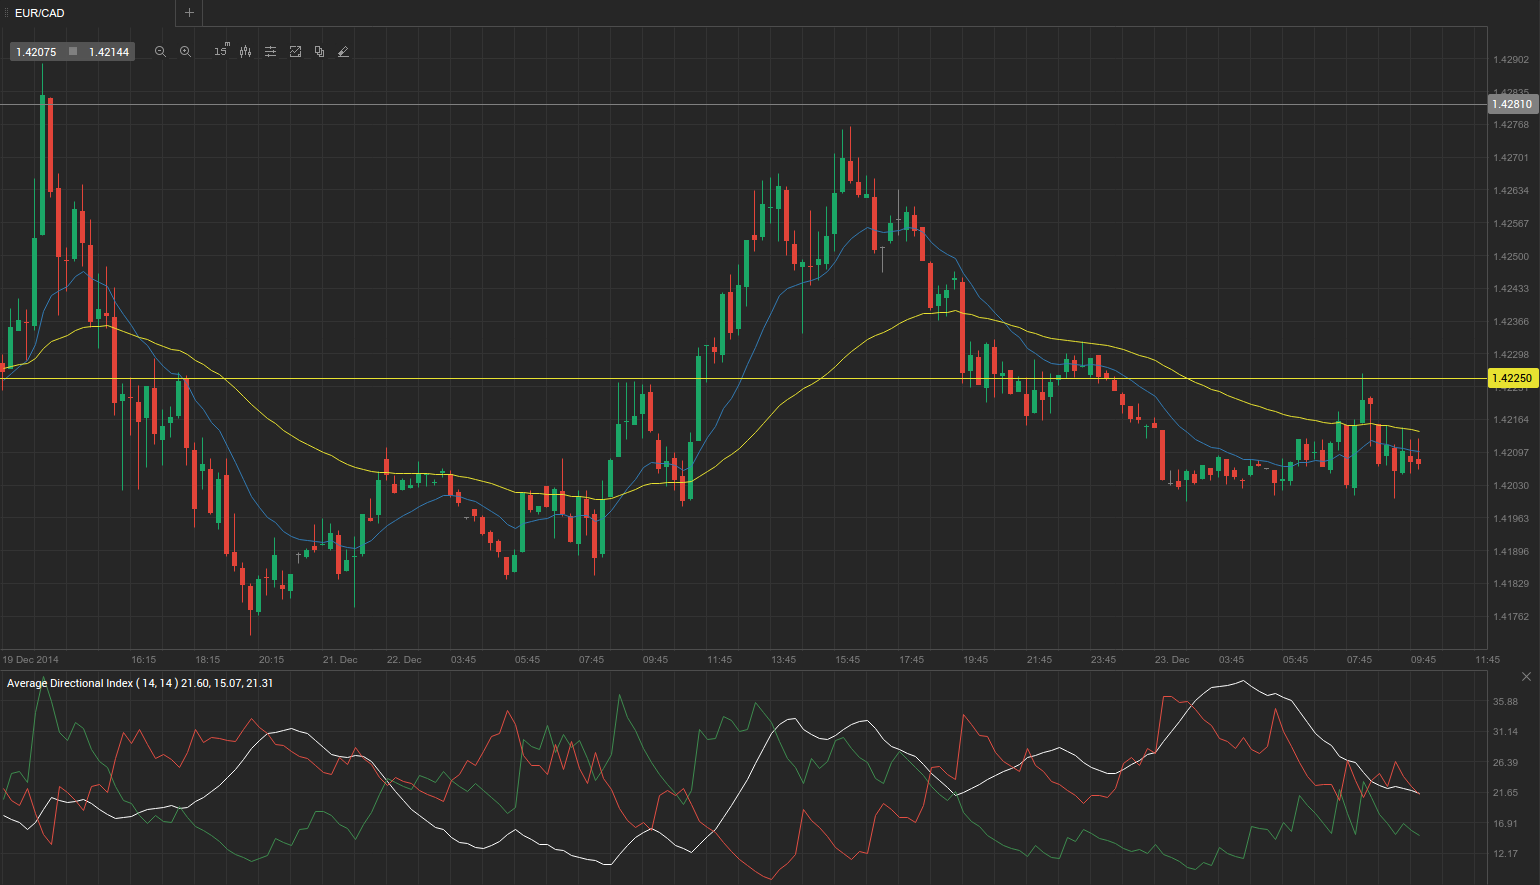Click the buy price 1.42144
The height and width of the screenshot is (885, 1540).
108,52
